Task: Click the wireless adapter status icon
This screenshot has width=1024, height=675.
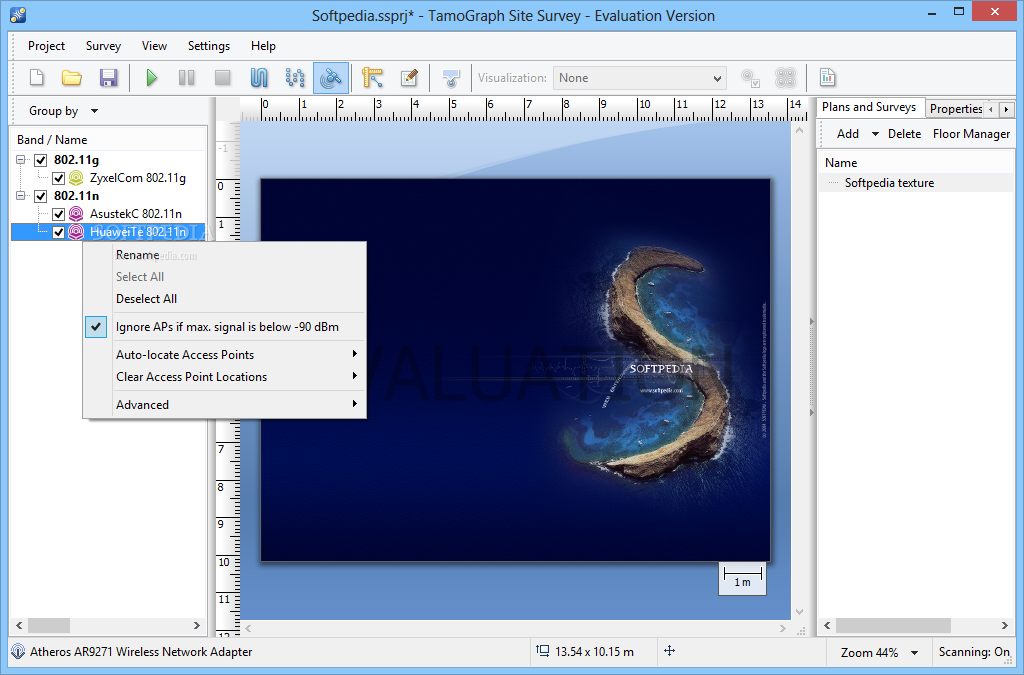Action: [x=18, y=651]
